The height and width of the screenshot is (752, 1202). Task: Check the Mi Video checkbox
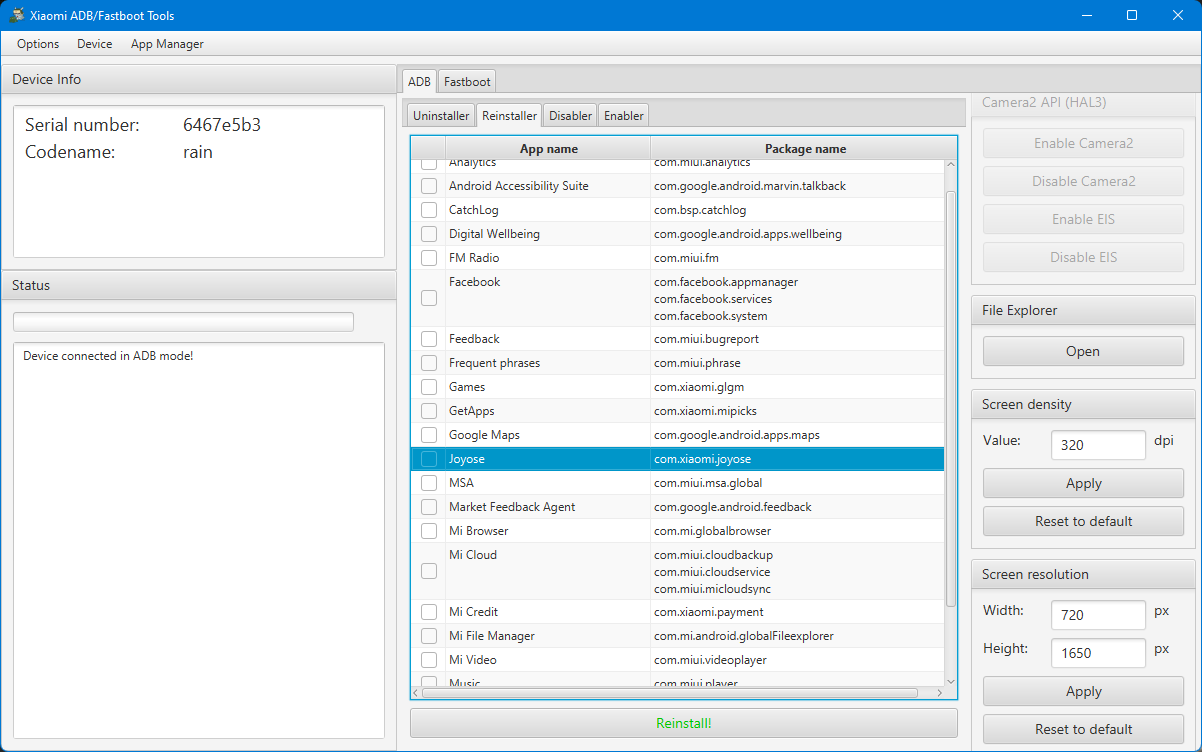[429, 660]
